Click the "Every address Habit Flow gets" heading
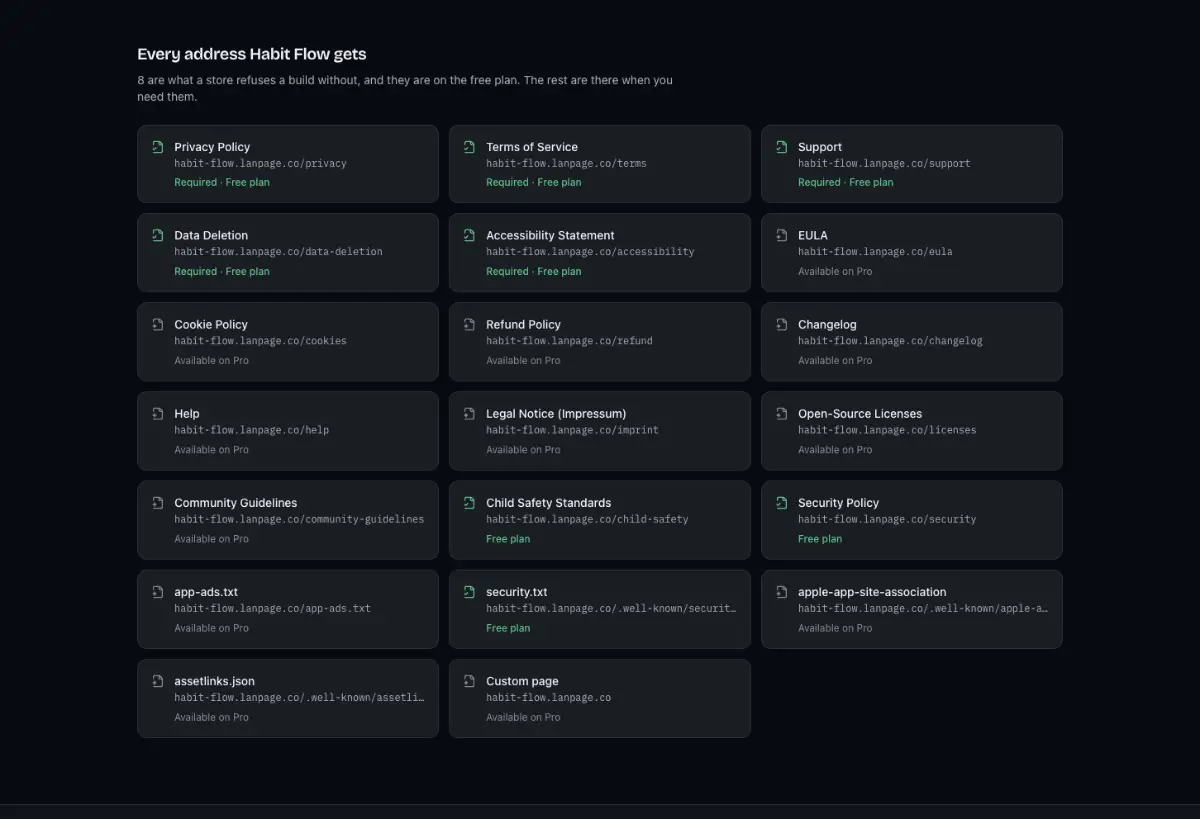1200x819 pixels. coord(252,54)
